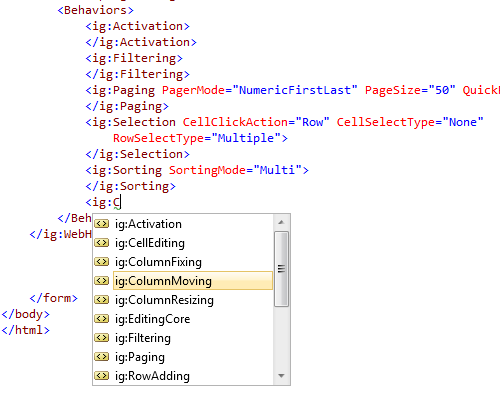Click the SortingMode attribute name

point(207,170)
